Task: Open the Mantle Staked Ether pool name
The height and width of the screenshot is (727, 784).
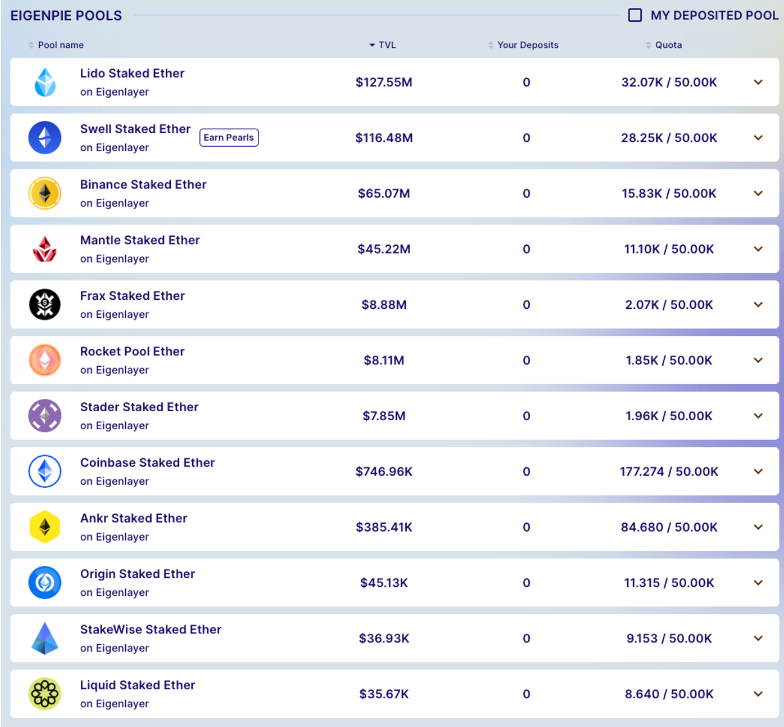Action: (140, 240)
